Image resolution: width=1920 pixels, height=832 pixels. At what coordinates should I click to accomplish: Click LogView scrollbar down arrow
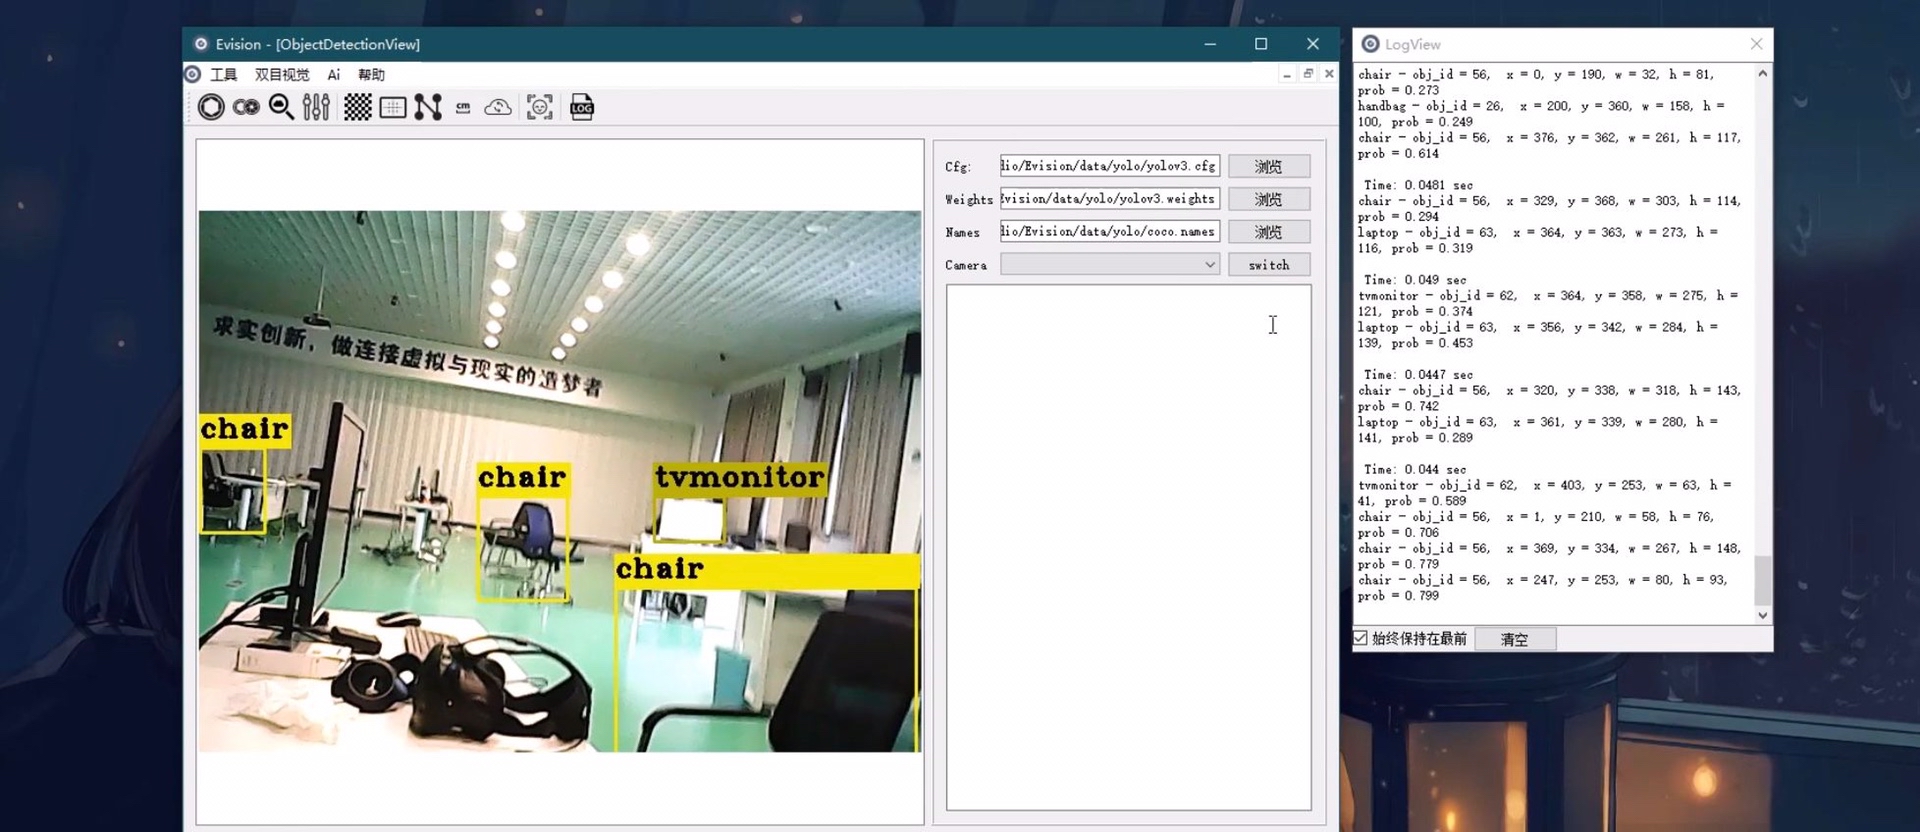click(x=1763, y=615)
